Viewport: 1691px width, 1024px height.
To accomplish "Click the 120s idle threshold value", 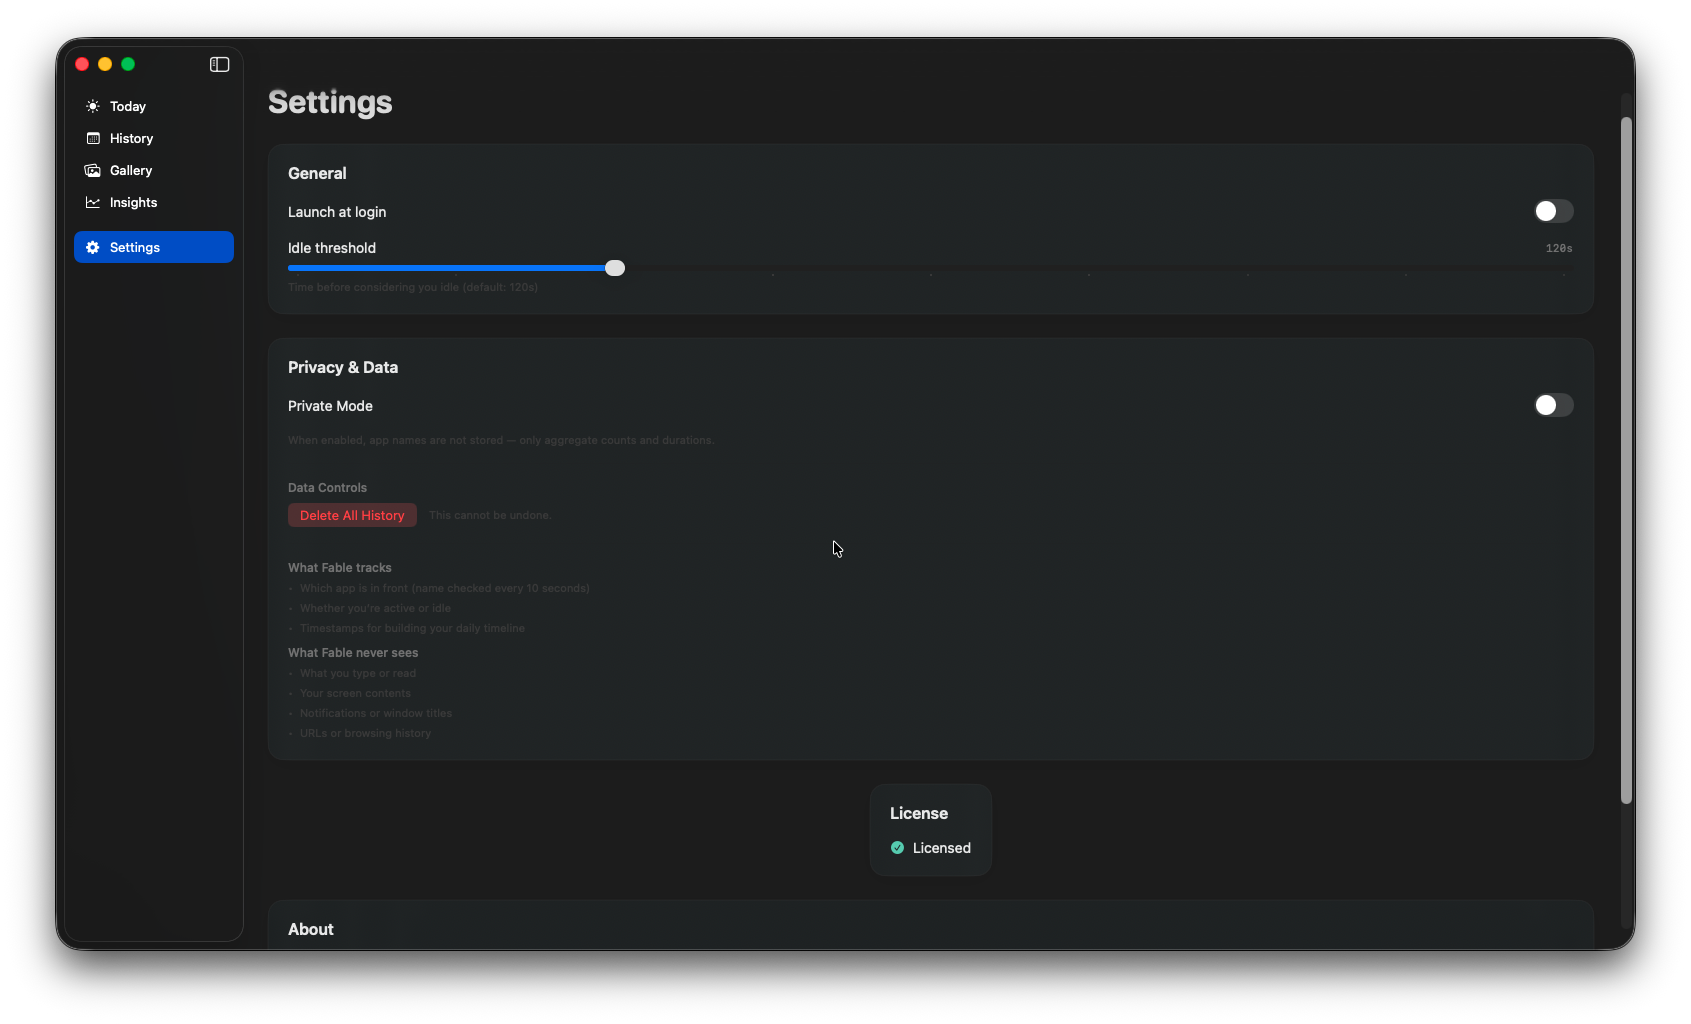I will tap(1558, 247).
